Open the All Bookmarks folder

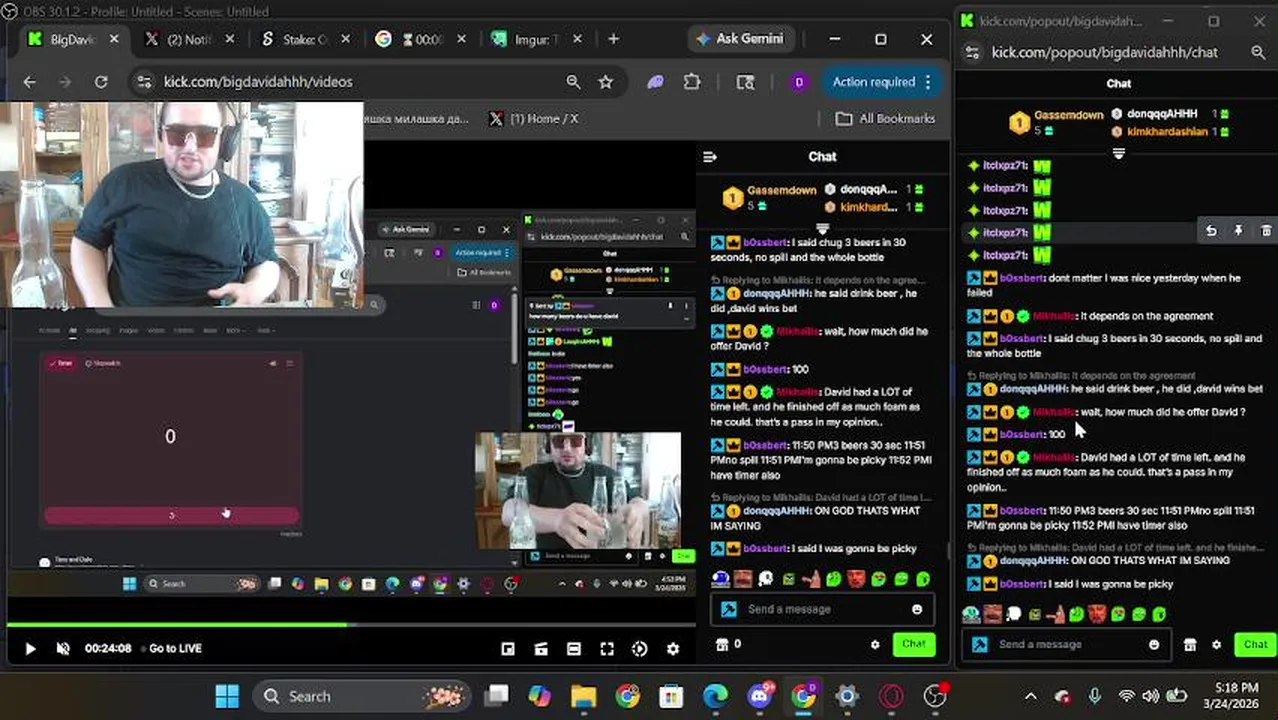point(885,118)
